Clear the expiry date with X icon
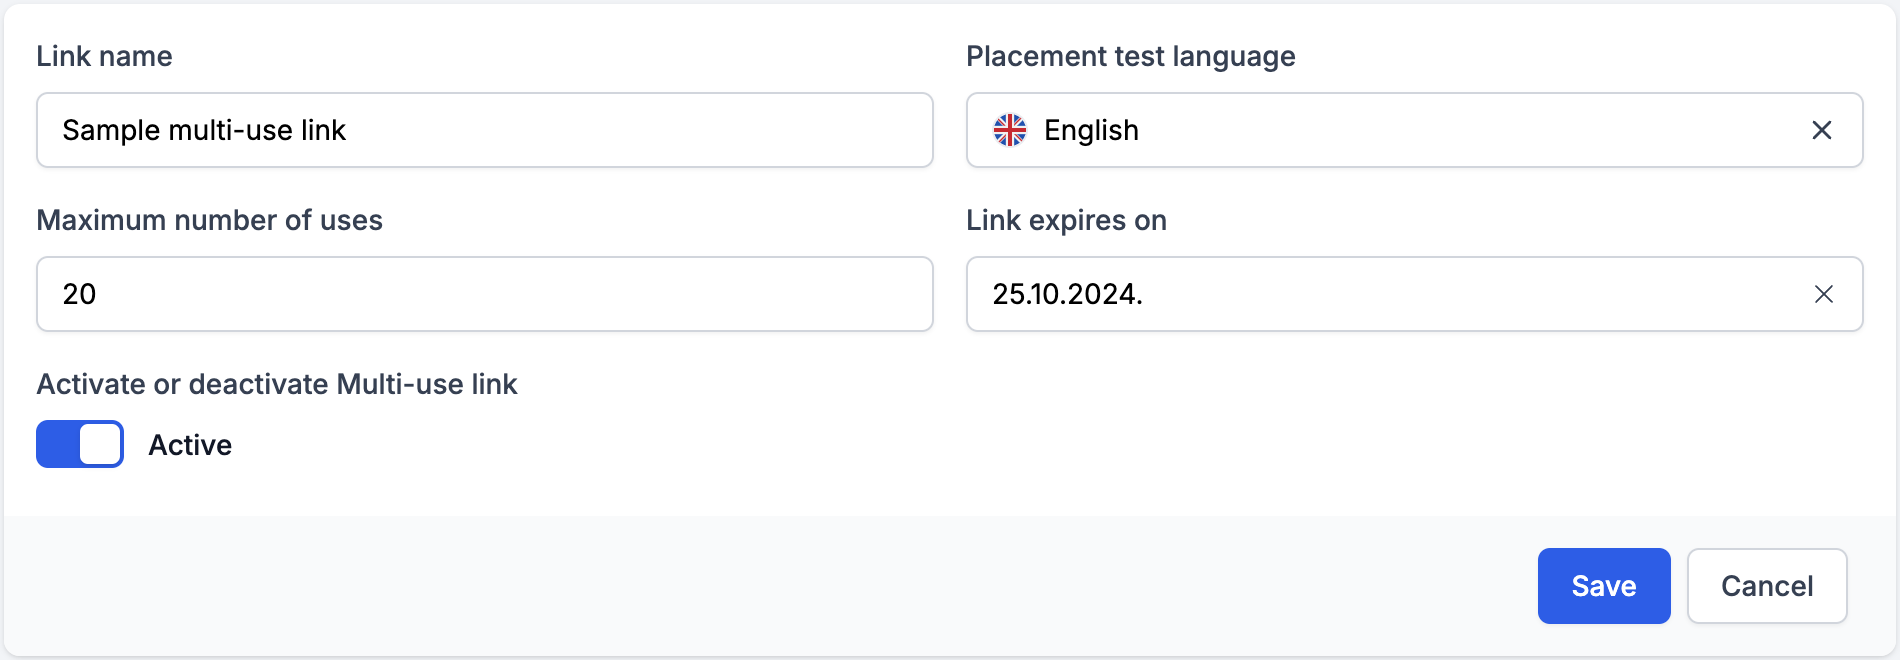The width and height of the screenshot is (1900, 660). point(1824,294)
